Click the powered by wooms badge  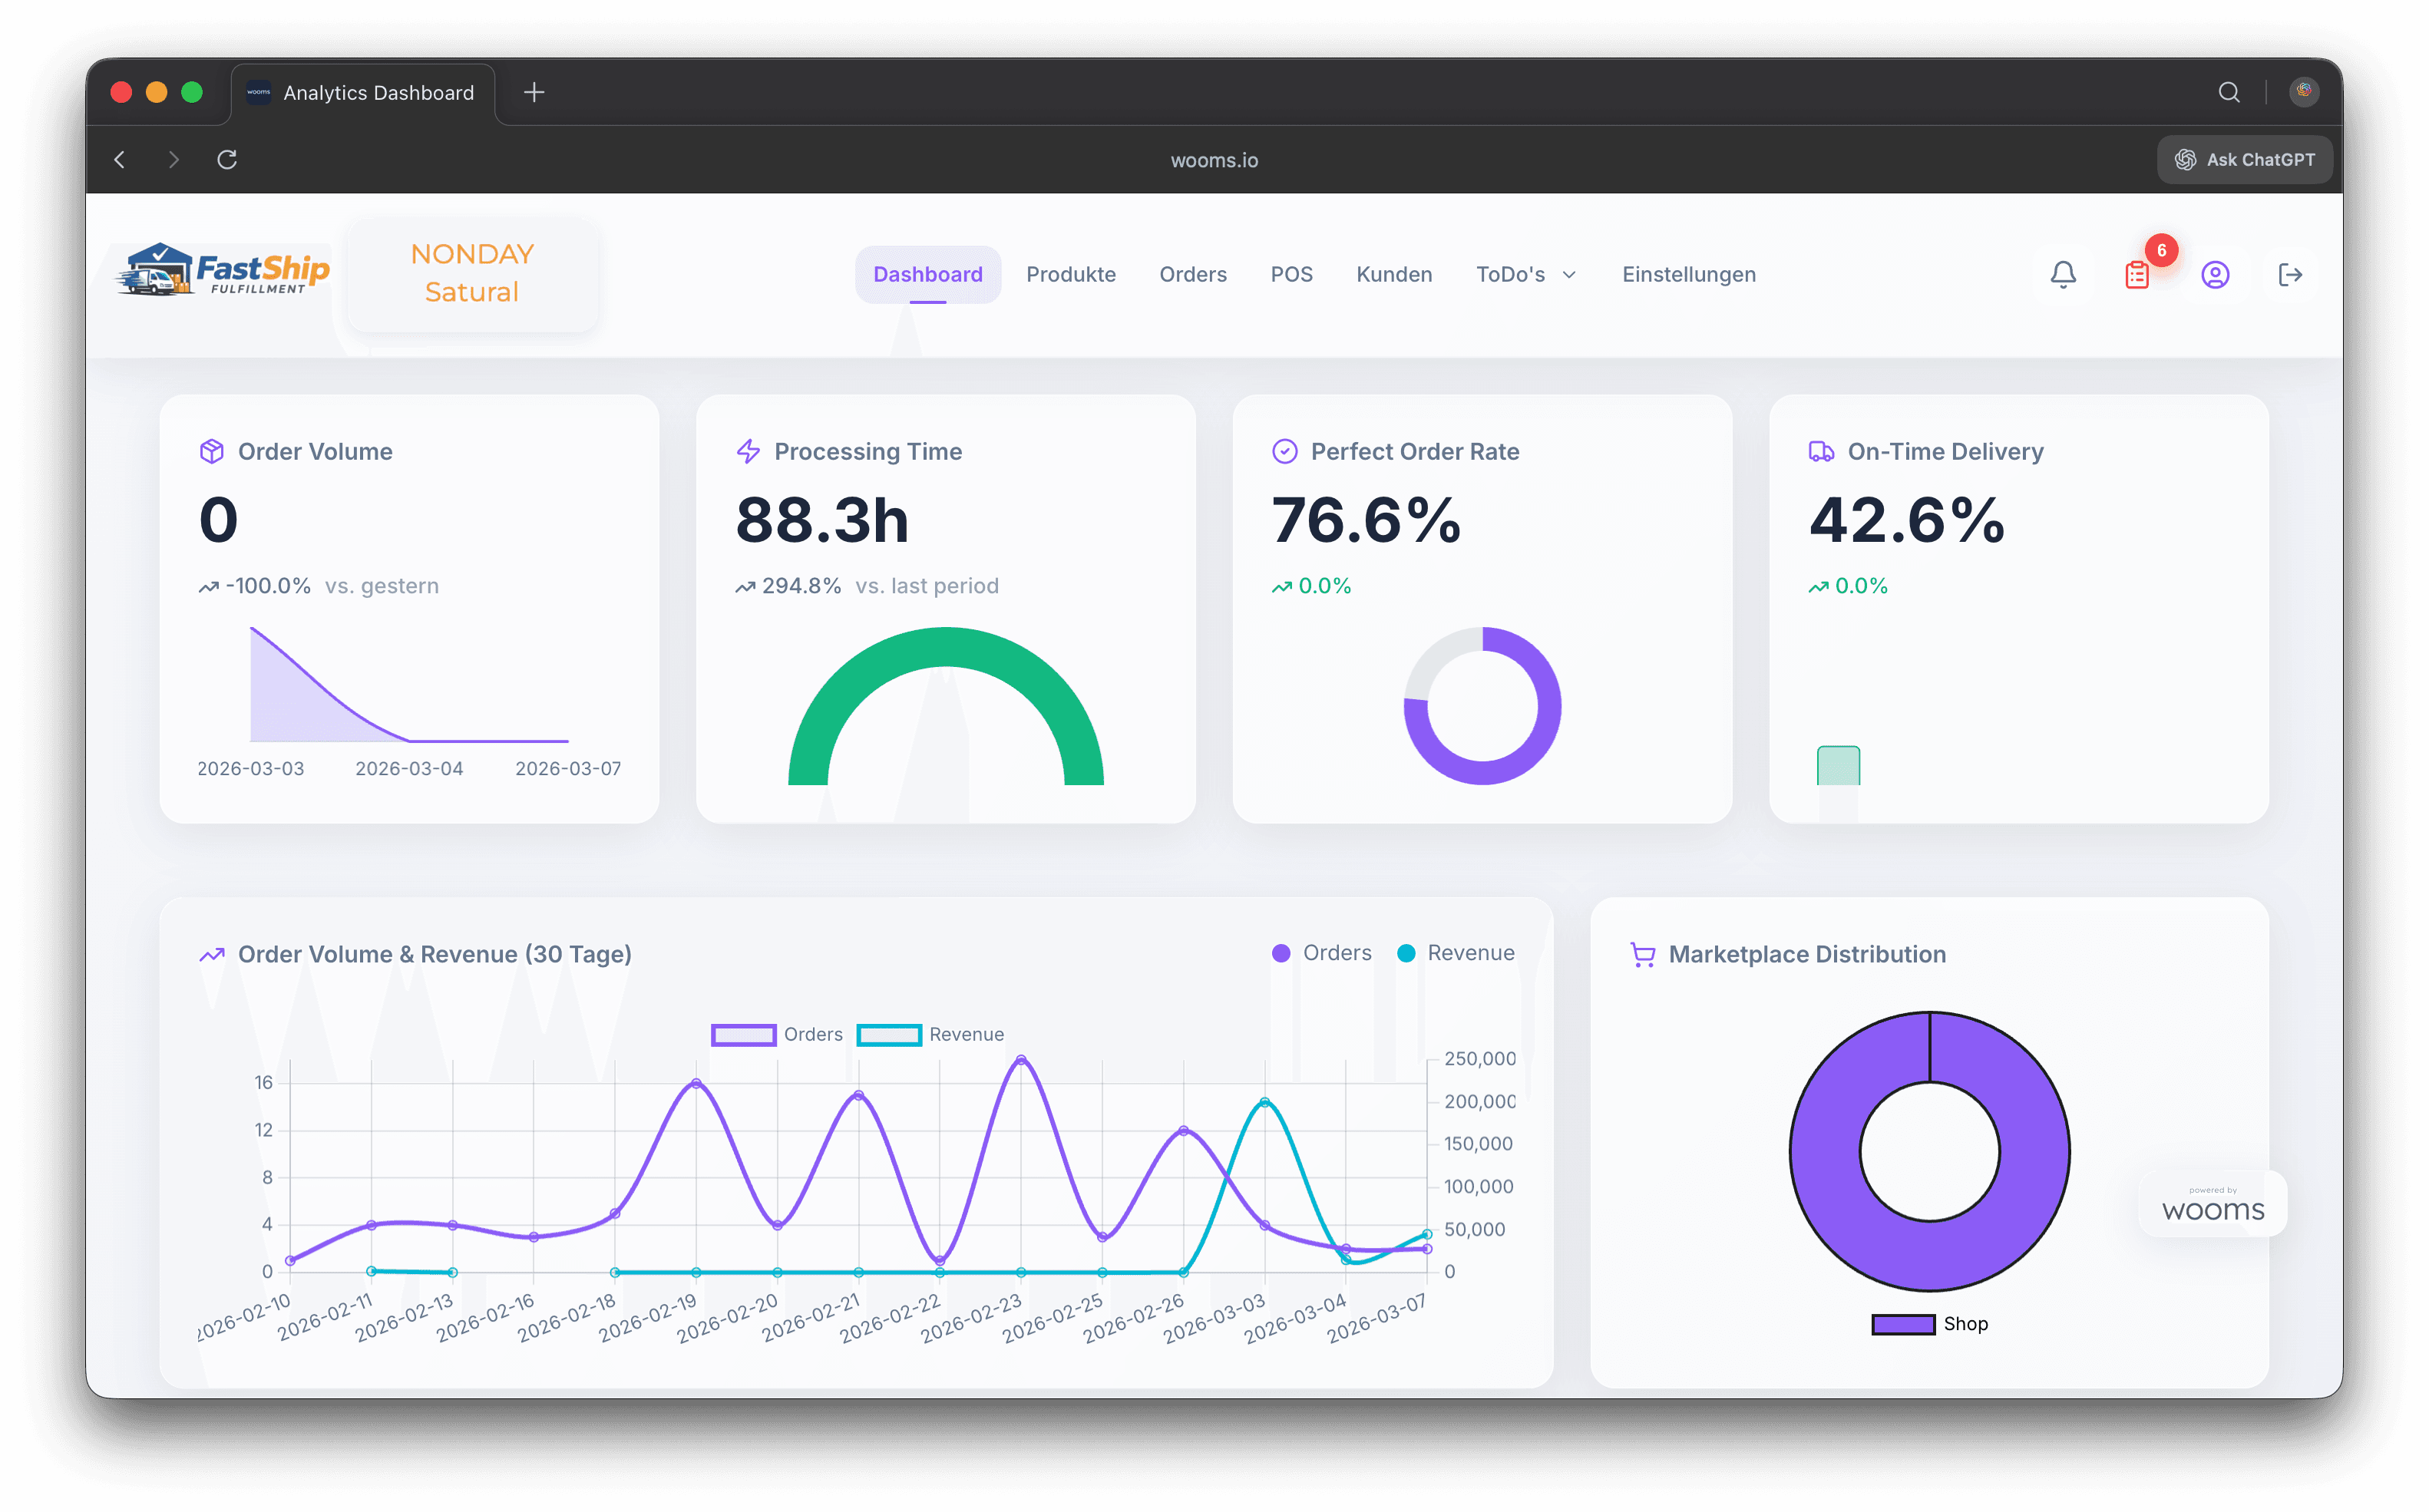[x=2212, y=1204]
